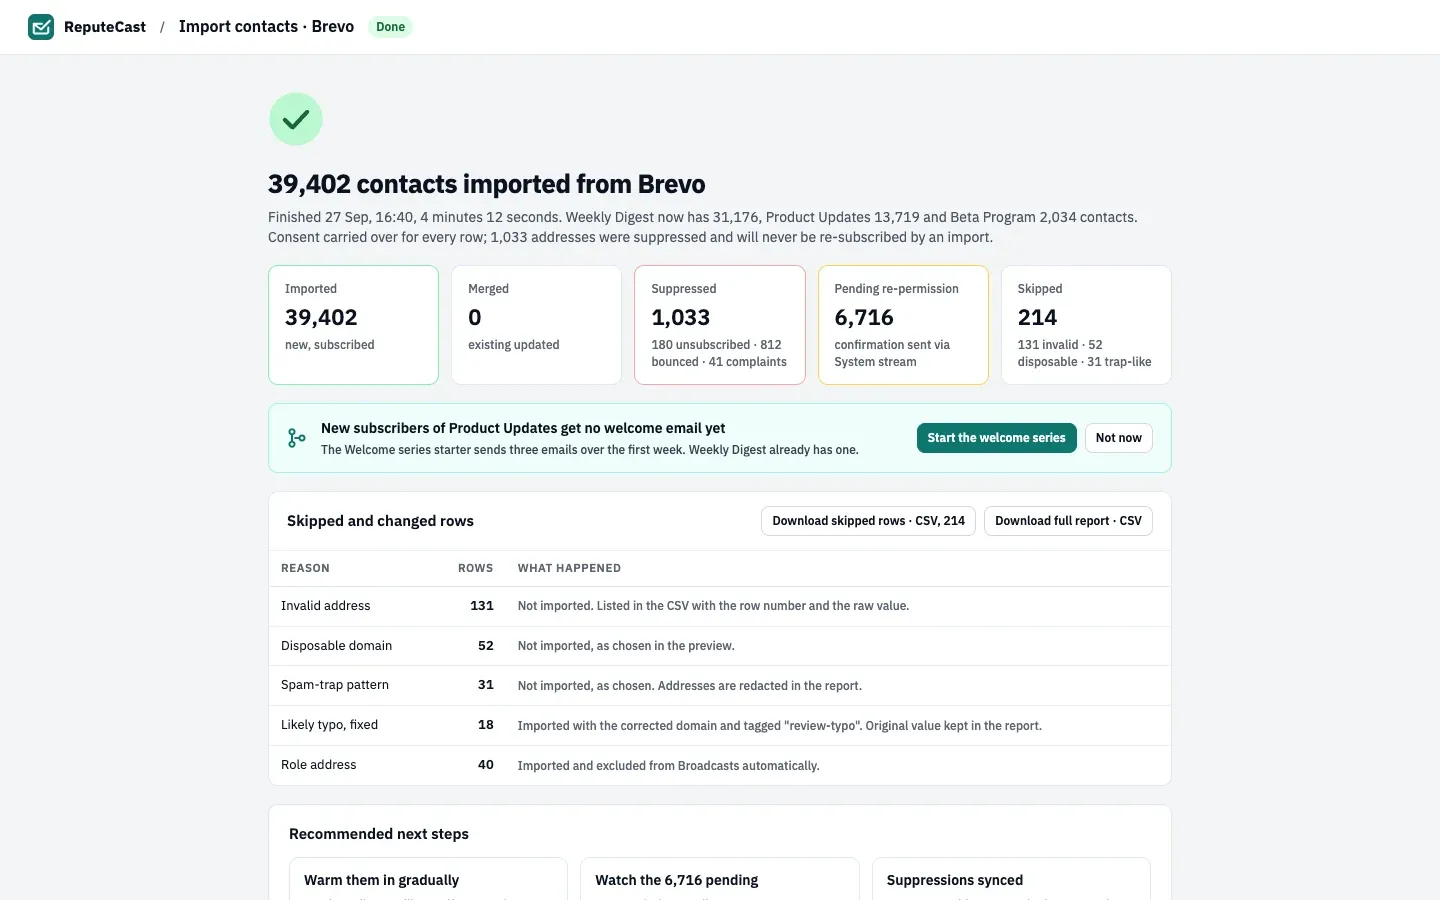The image size is (1440, 900).
Task: Click the banner title about Product Updates welcome email
Action: (523, 428)
